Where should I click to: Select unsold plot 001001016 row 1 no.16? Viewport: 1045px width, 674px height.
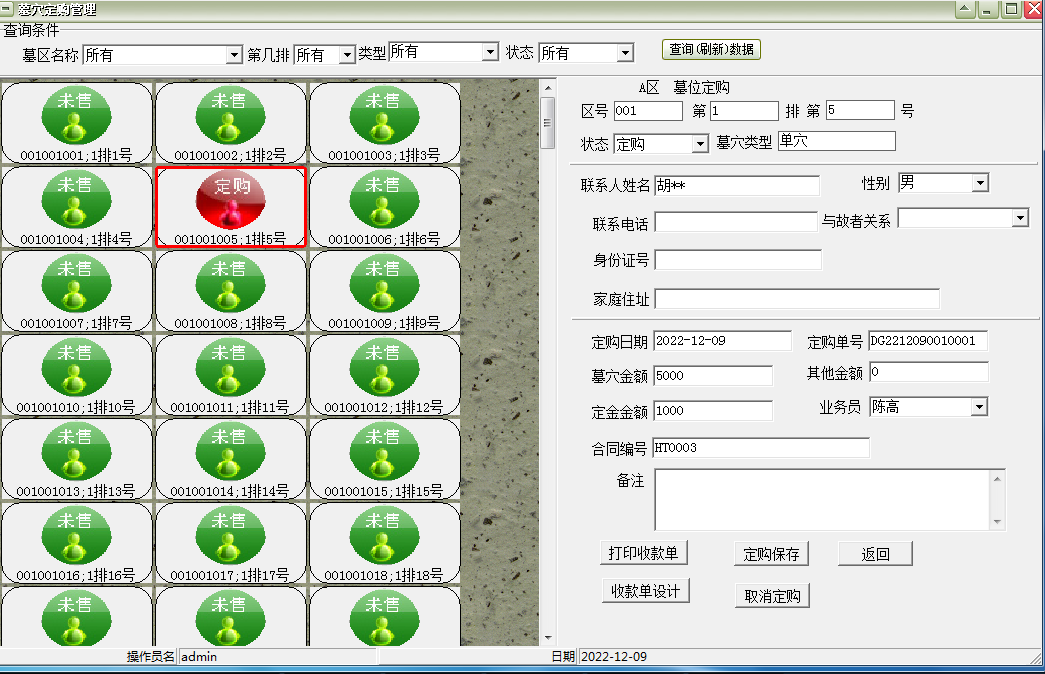coord(77,543)
